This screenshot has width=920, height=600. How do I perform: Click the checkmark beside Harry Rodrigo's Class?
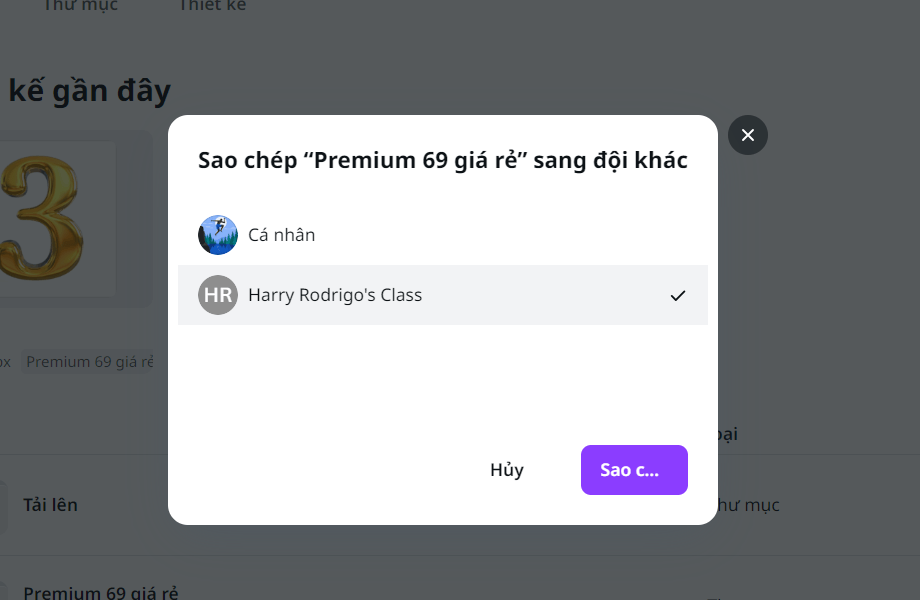click(x=678, y=295)
